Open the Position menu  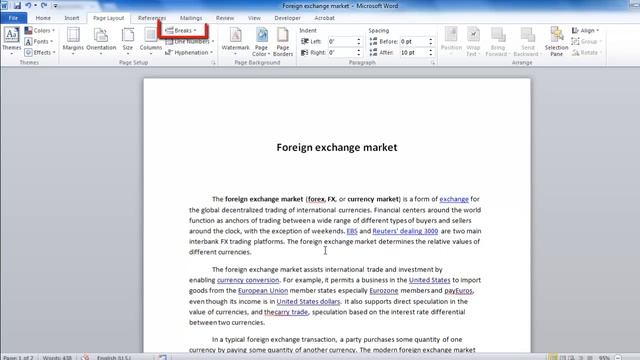pos(451,41)
